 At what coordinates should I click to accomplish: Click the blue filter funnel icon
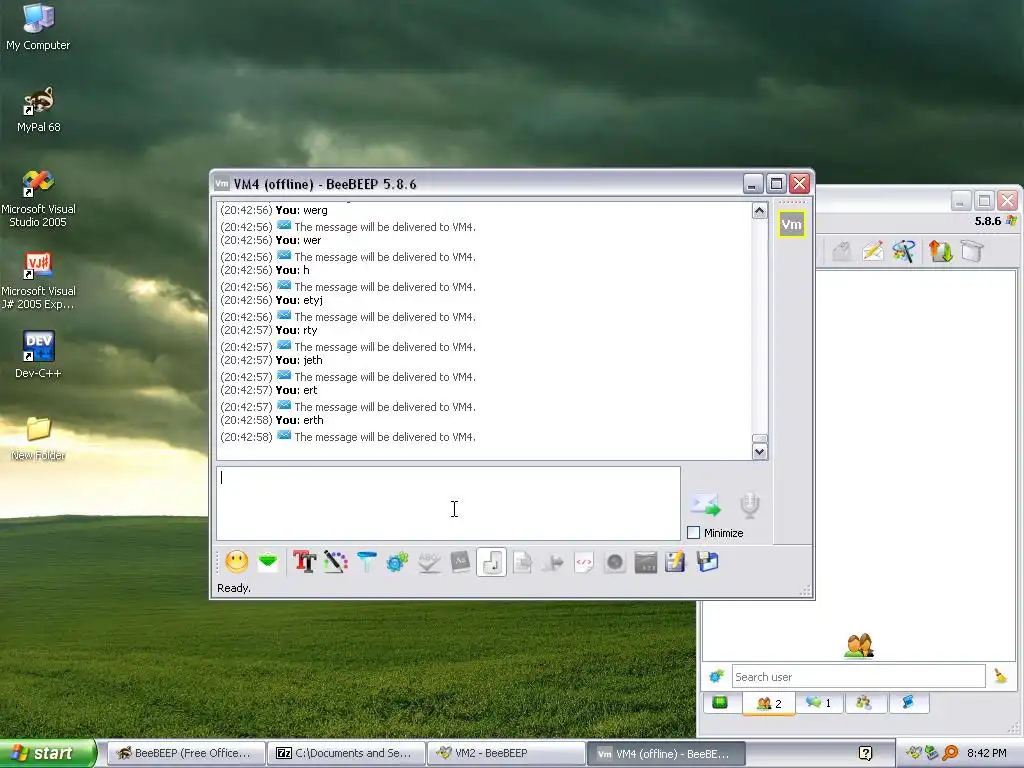[x=366, y=562]
